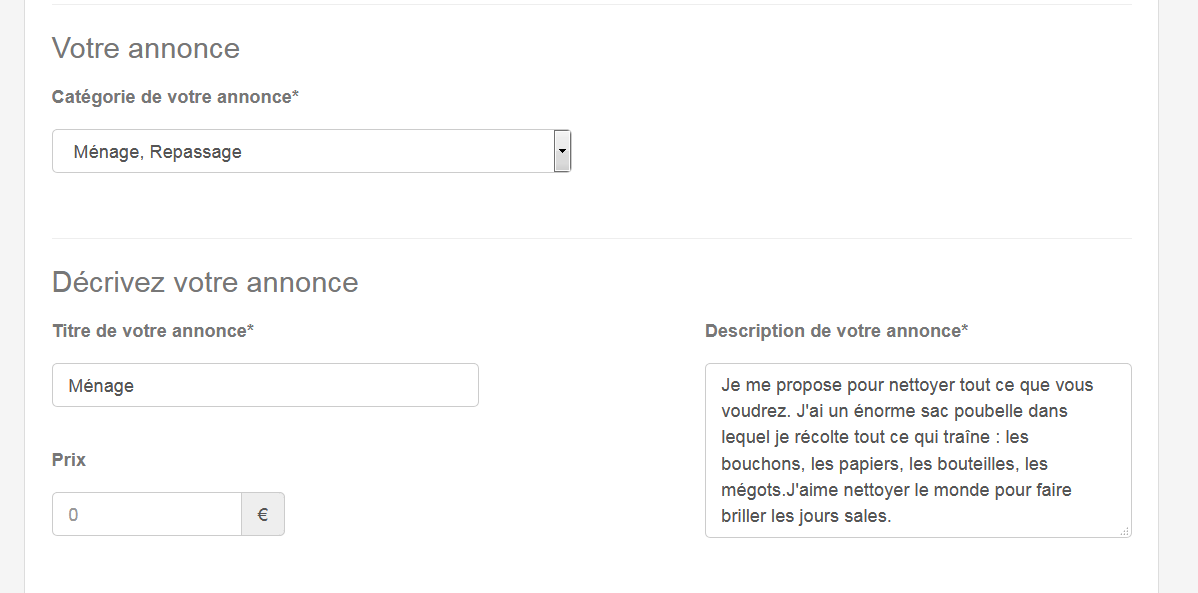Click the "Catégorie de votre annonce*" label
Screen dimensions: 1198x593
[x=175, y=97]
